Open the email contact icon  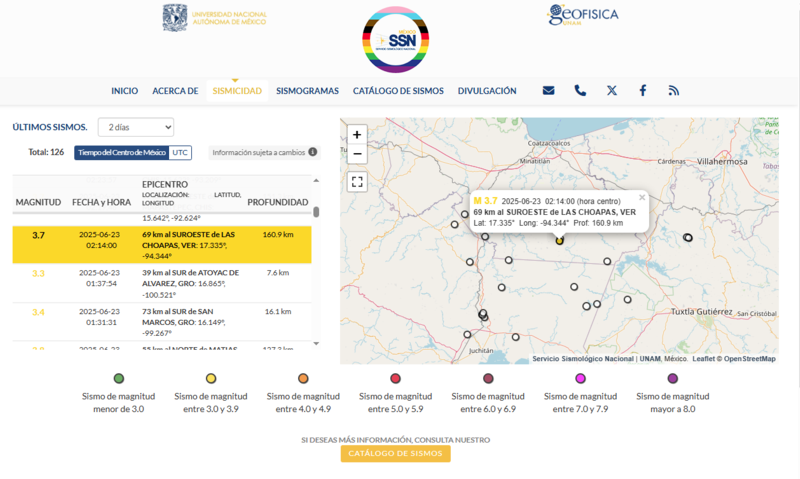548,91
